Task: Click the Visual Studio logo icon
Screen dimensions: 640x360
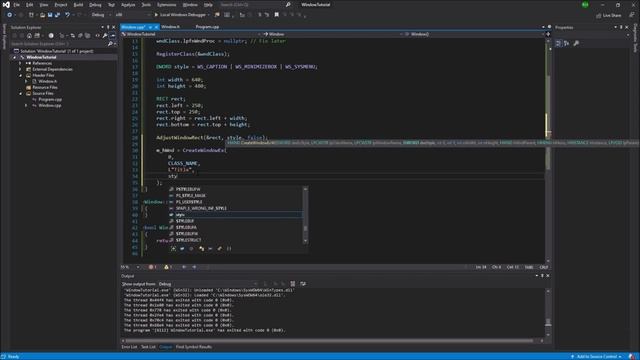Action: [x=6, y=5]
